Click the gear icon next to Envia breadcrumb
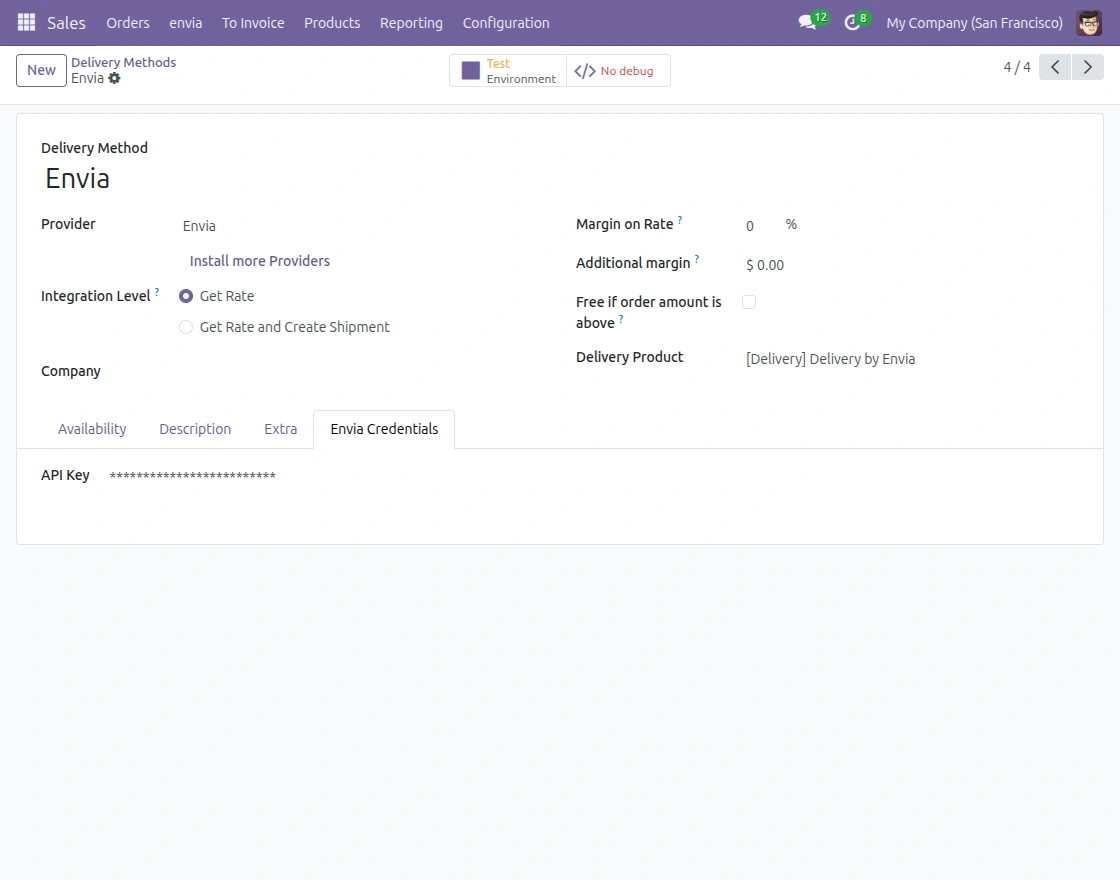The width and height of the screenshot is (1120, 880). tap(114, 78)
